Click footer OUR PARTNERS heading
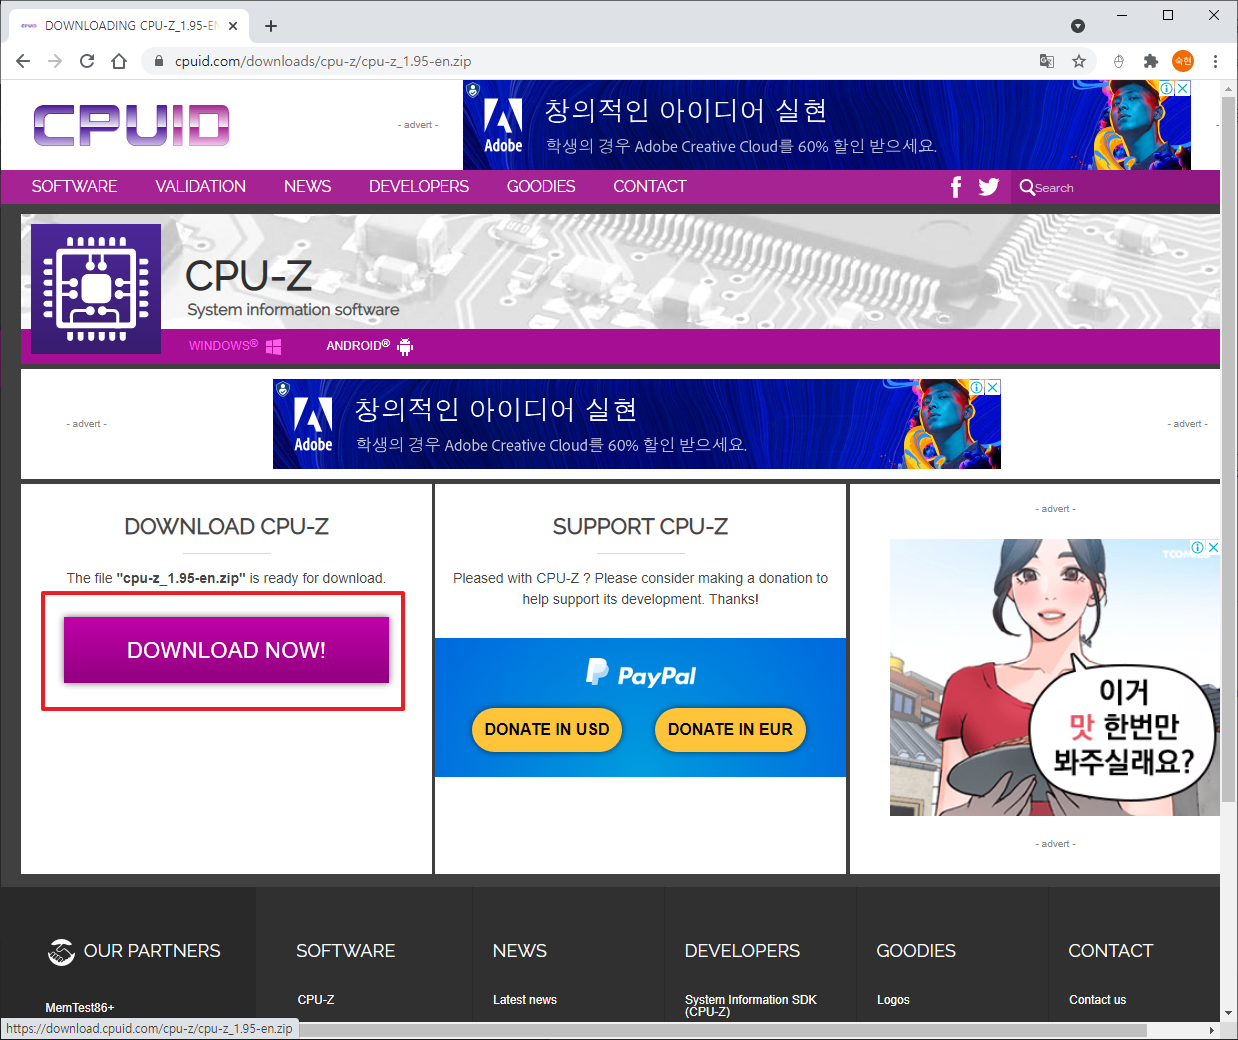The image size is (1238, 1040). point(152,951)
